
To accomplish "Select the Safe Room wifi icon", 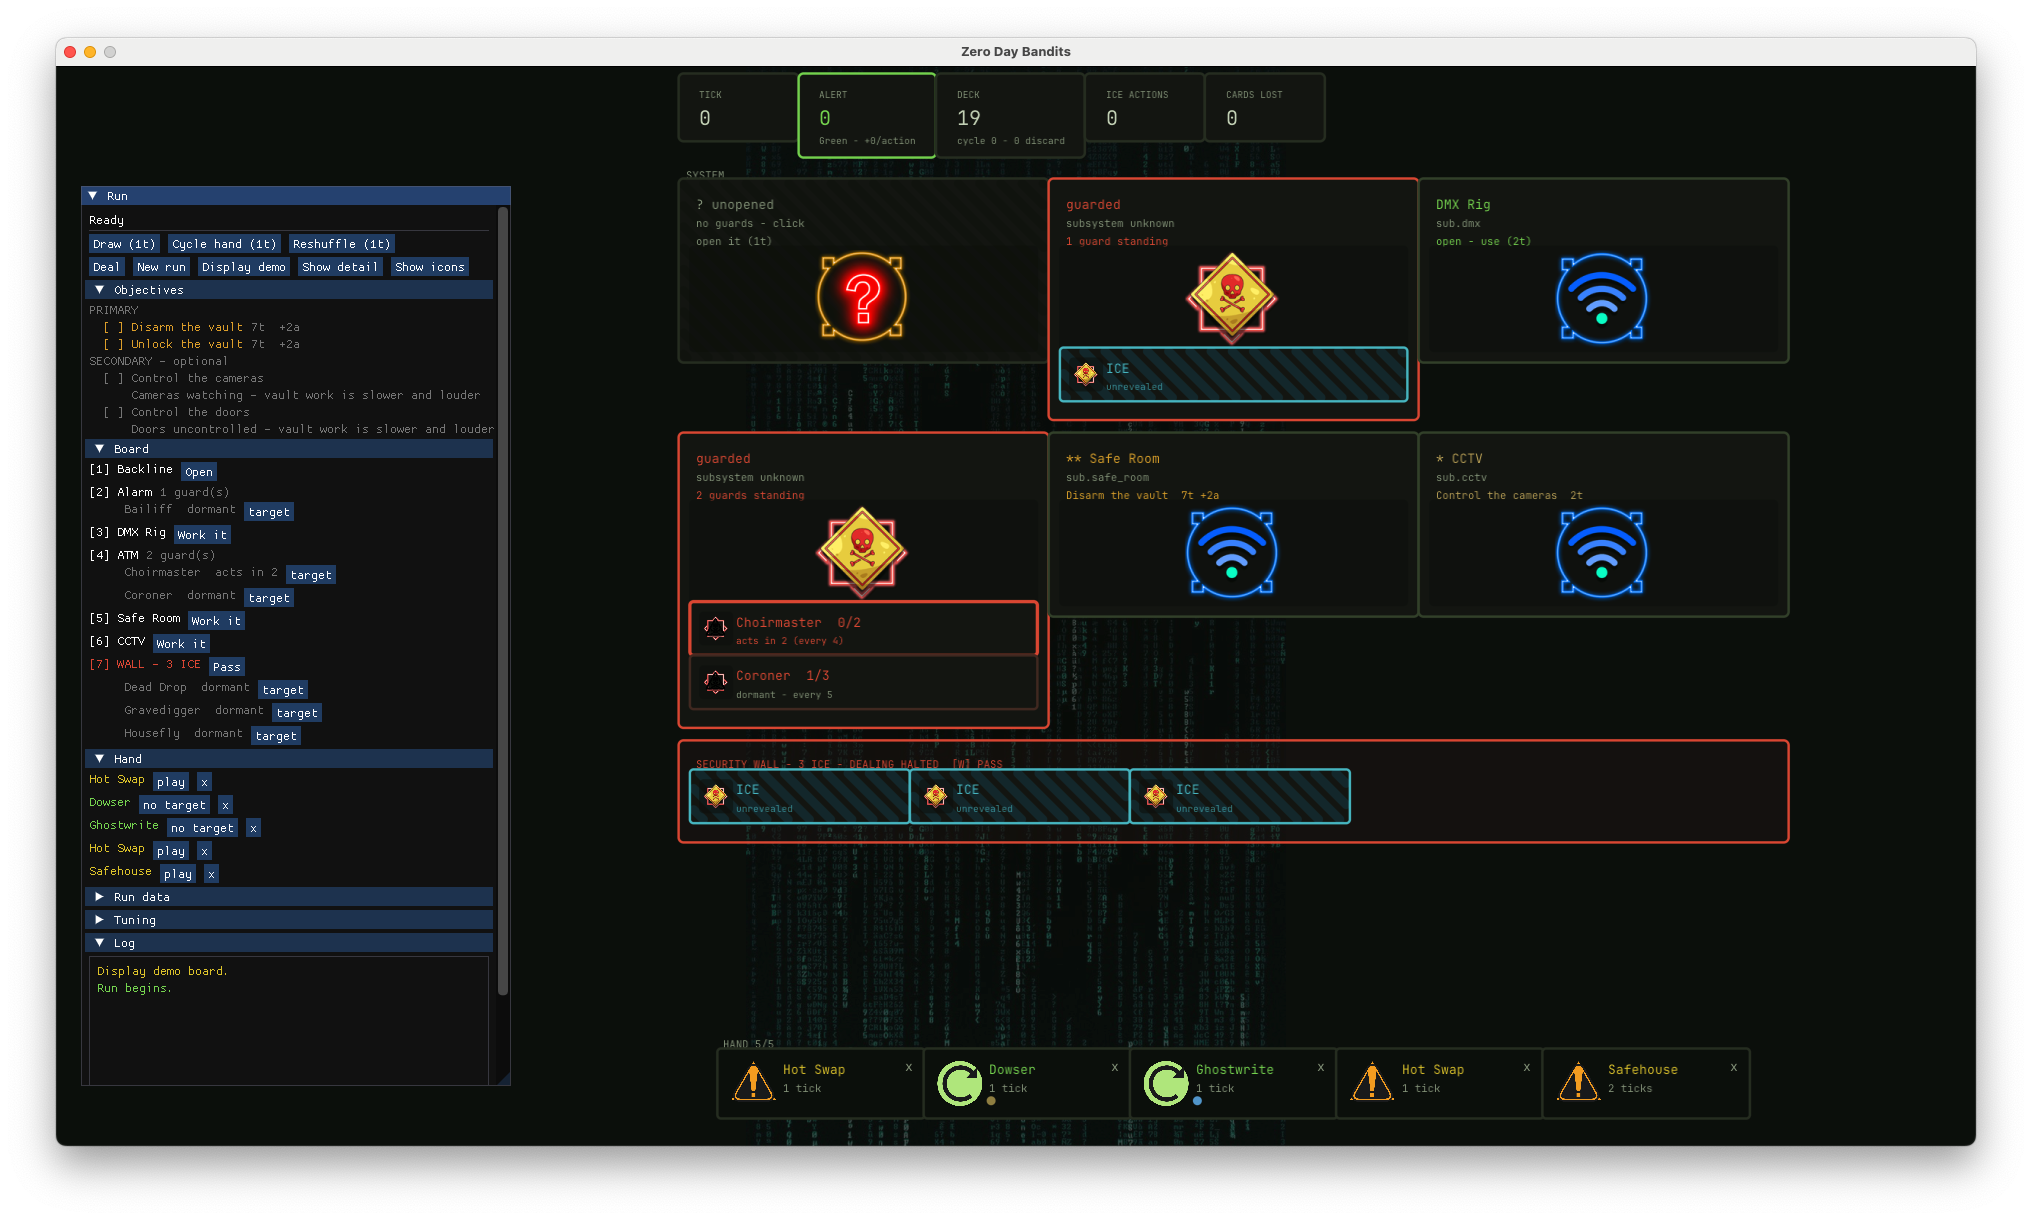I will click(1231, 552).
